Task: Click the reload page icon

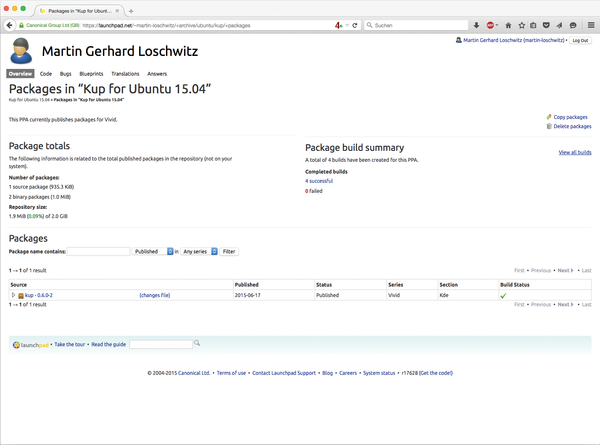Action: [355, 25]
